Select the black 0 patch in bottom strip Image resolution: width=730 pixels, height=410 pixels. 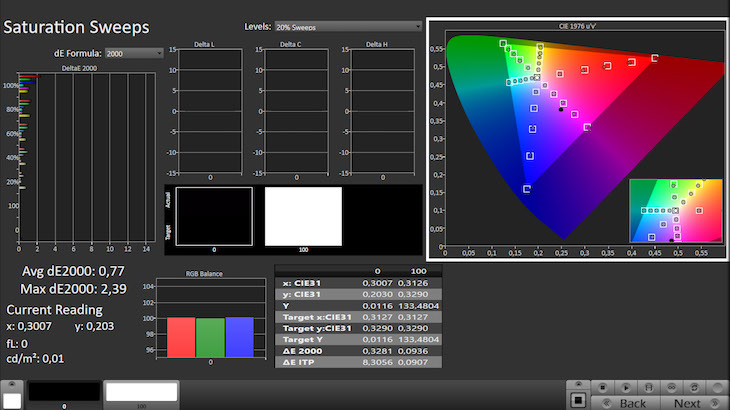click(x=64, y=391)
